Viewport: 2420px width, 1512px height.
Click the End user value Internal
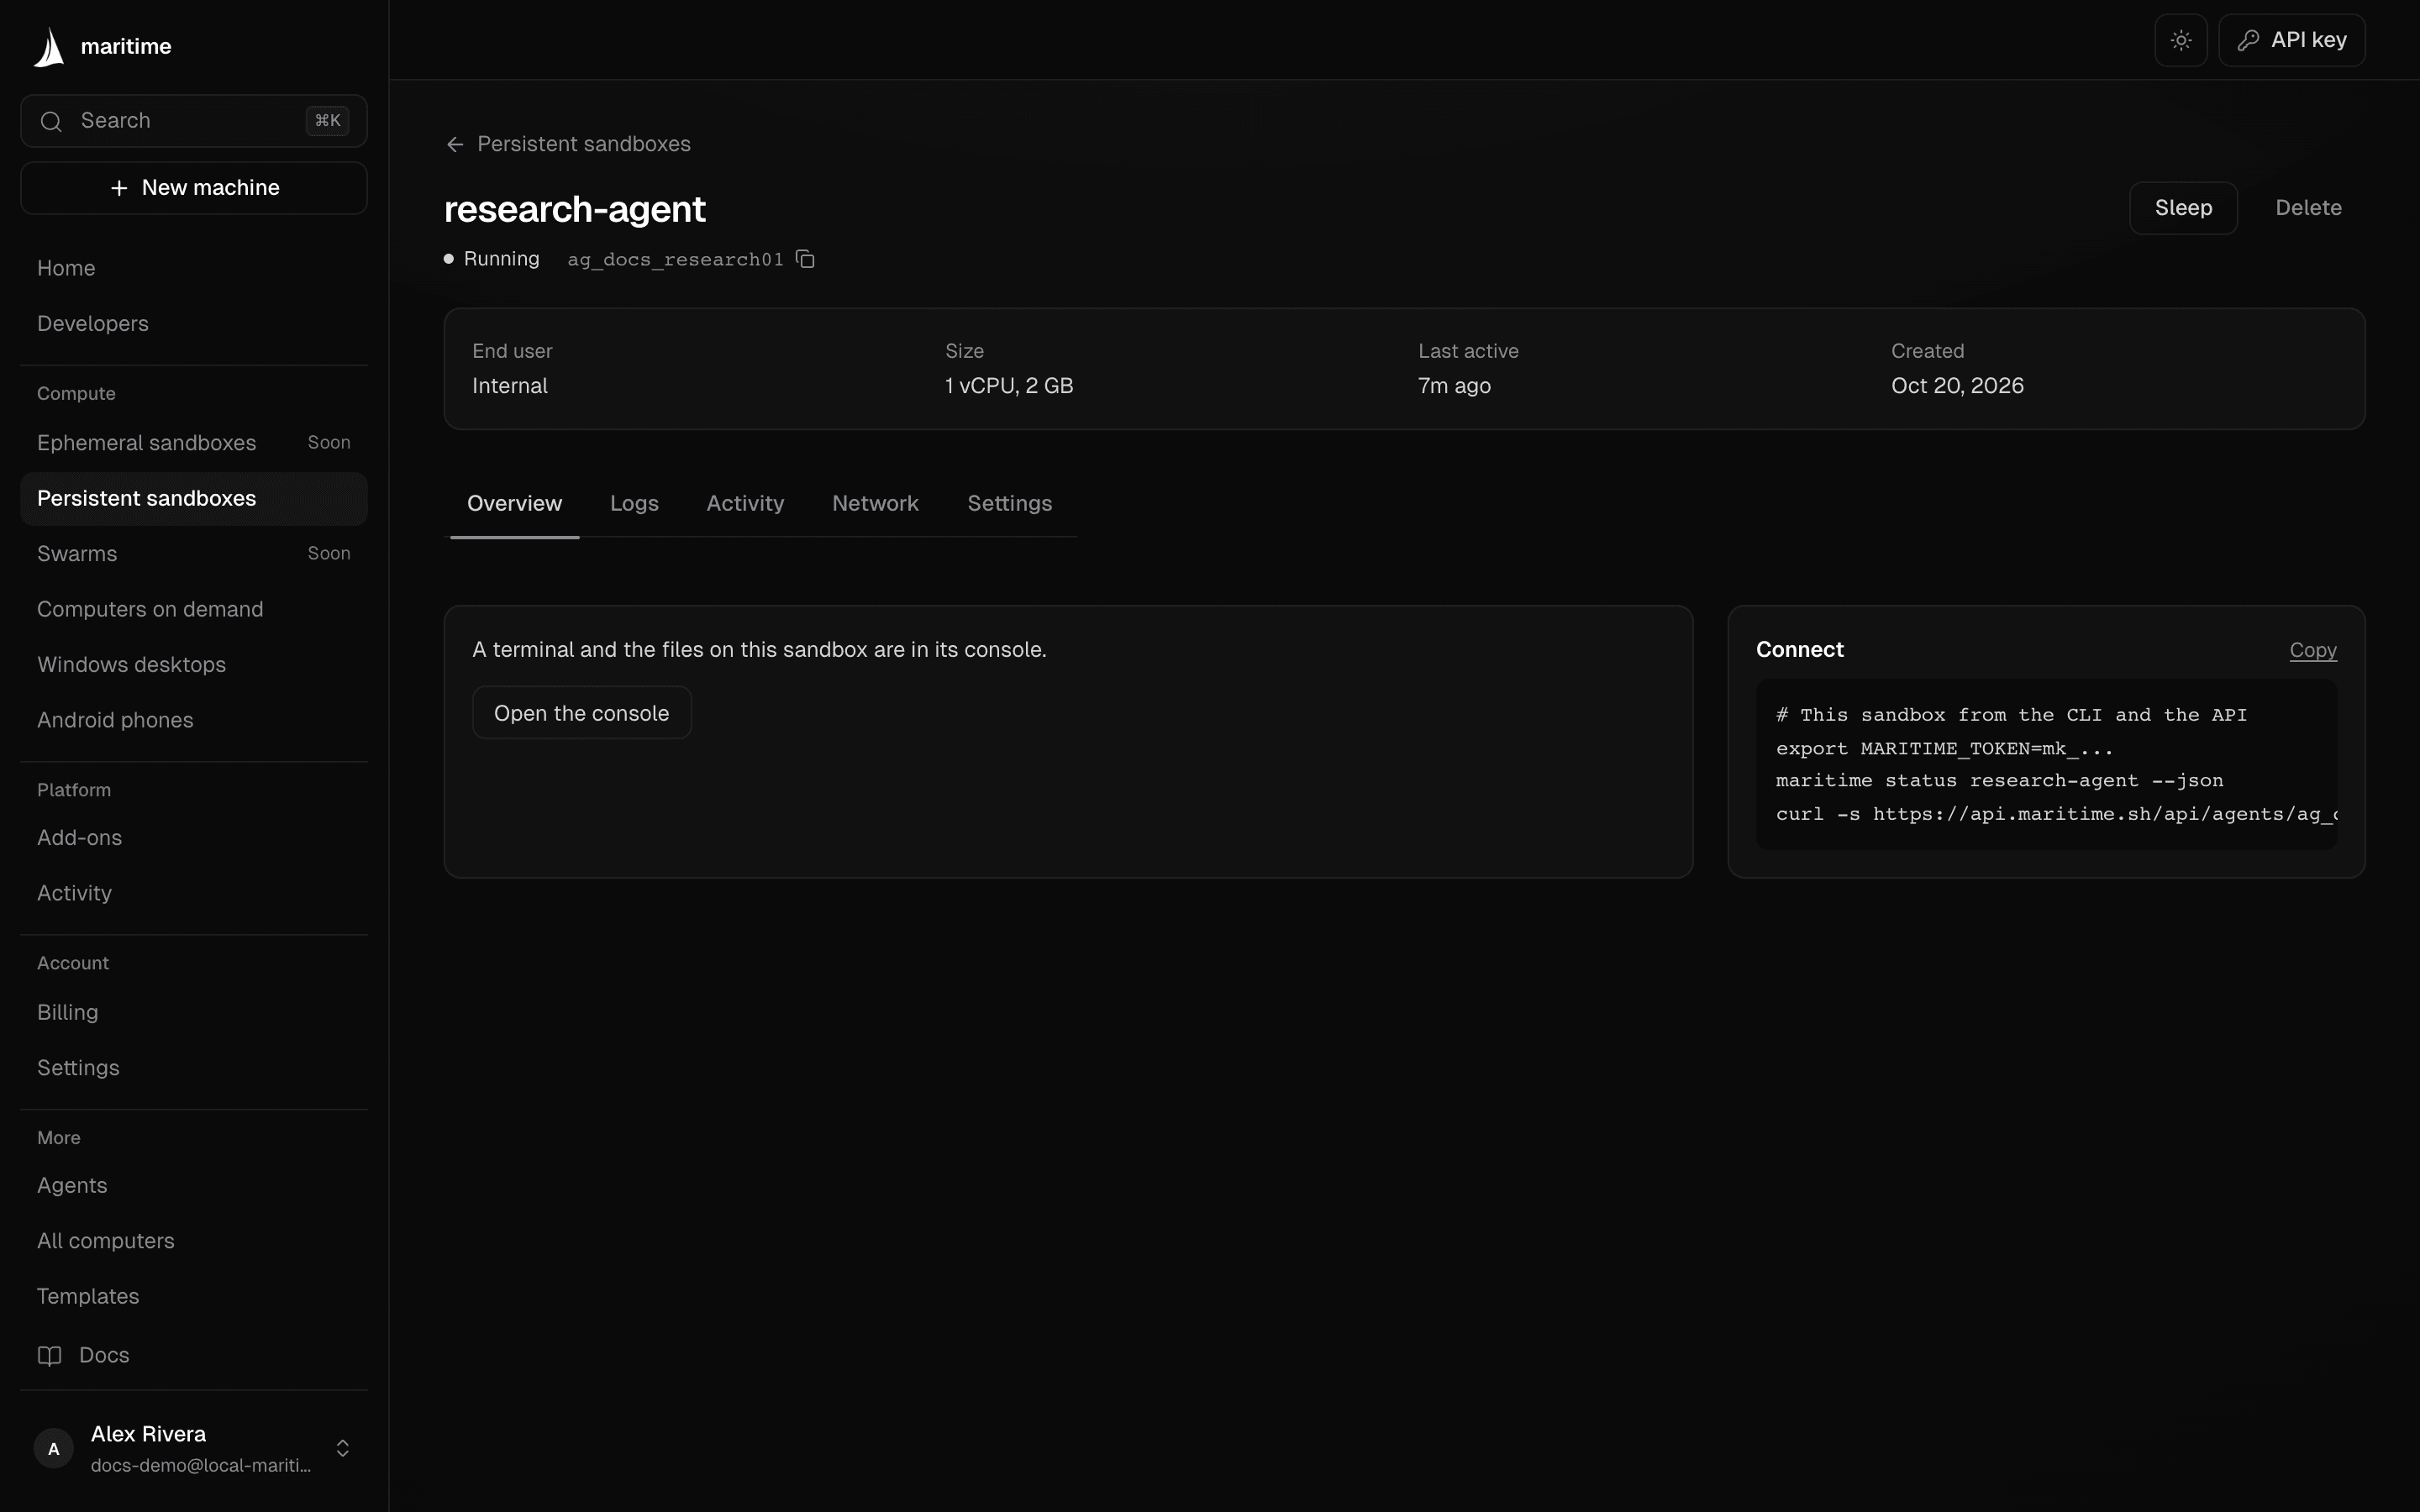pyautogui.click(x=510, y=386)
